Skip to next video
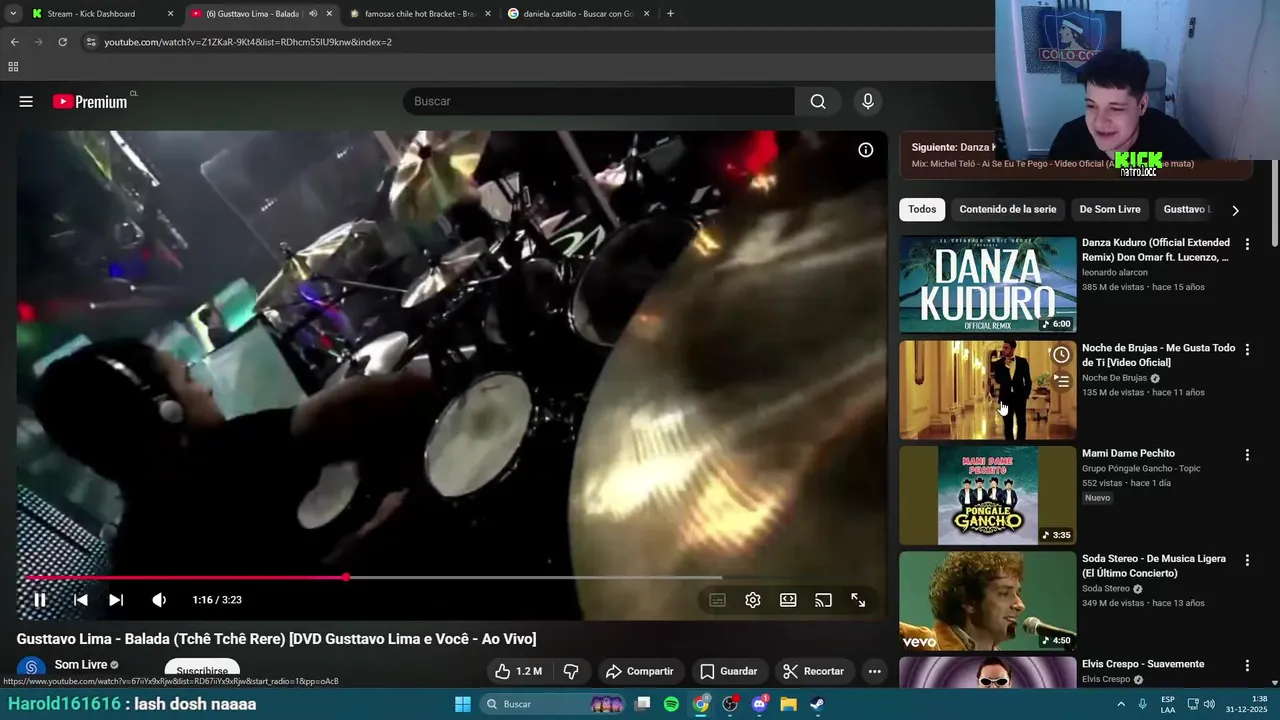1280x720 pixels. (x=116, y=600)
